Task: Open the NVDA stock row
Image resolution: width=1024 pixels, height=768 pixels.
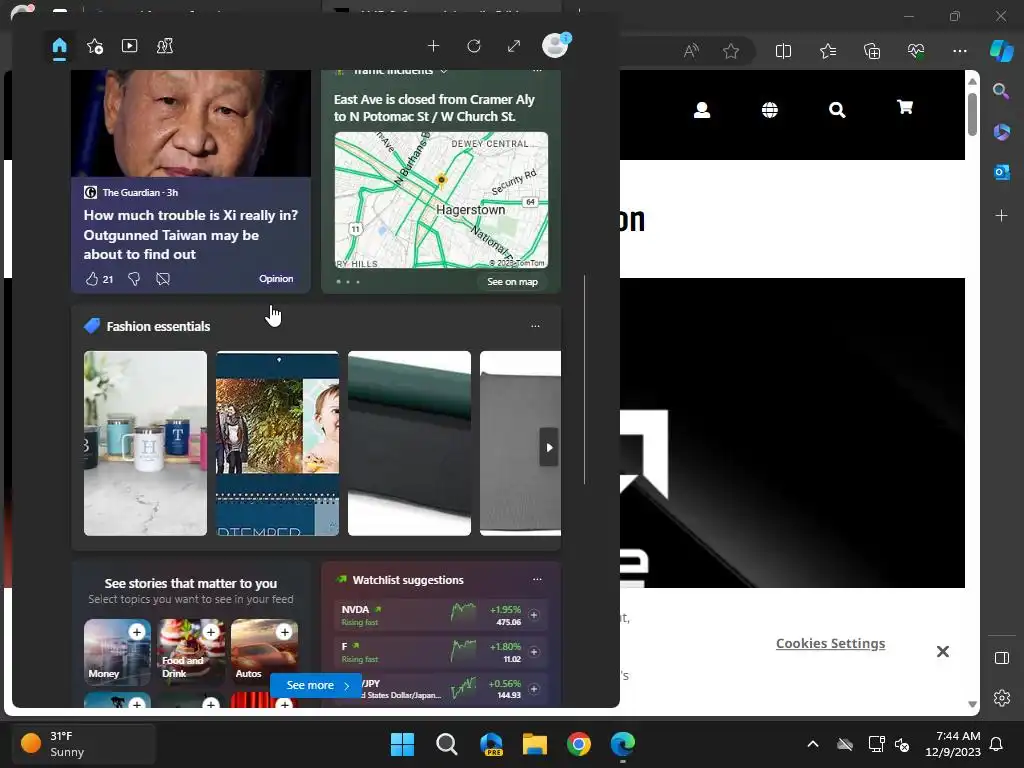Action: 441,615
